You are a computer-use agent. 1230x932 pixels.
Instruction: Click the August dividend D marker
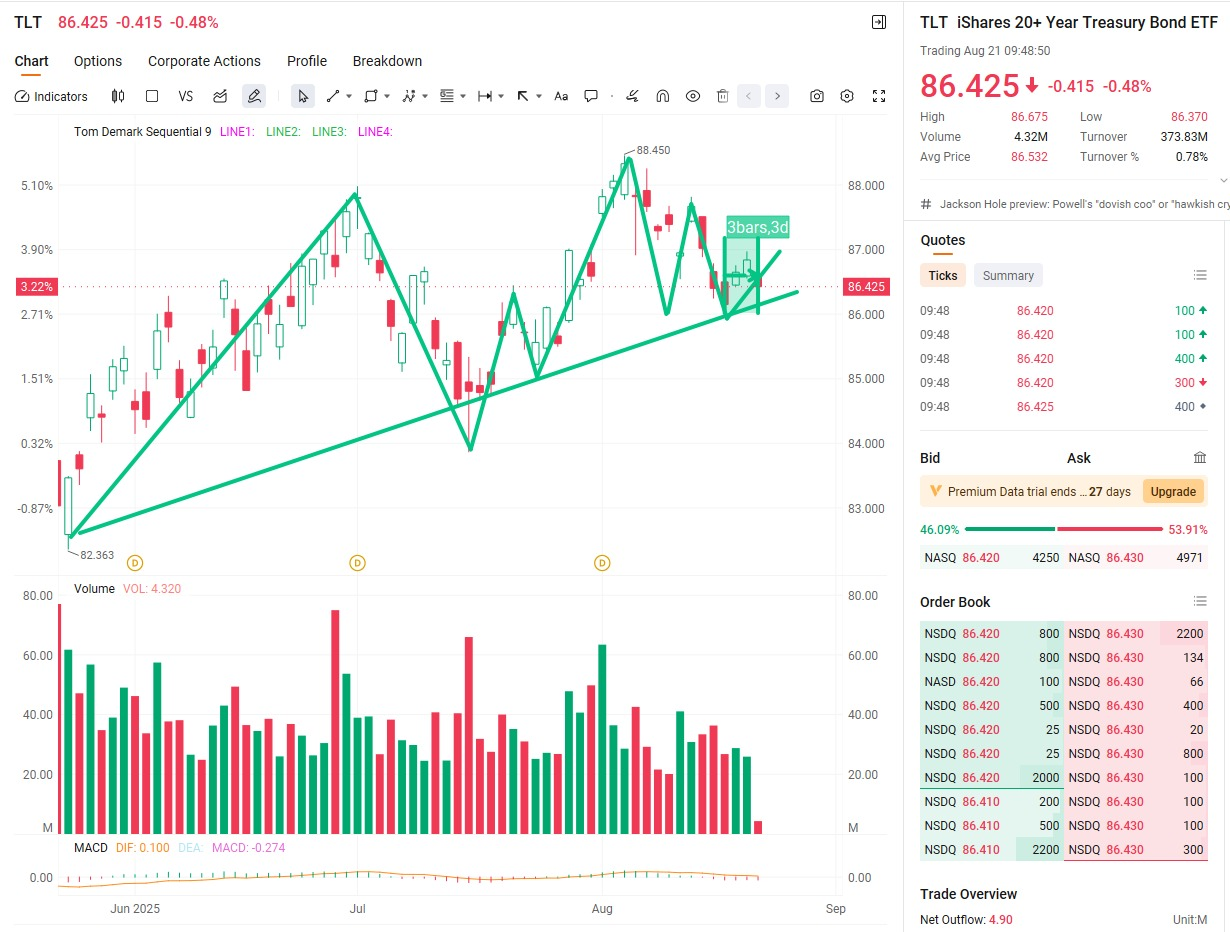tap(602, 563)
